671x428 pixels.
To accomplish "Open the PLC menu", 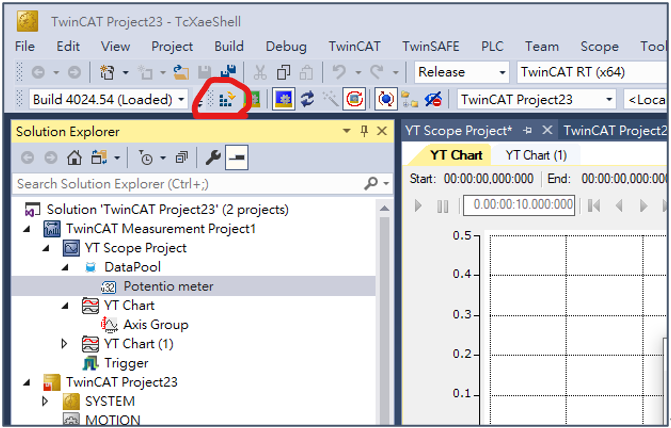I will click(492, 46).
